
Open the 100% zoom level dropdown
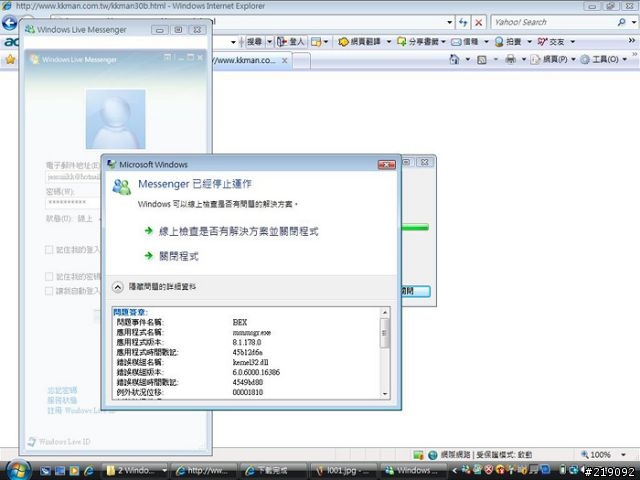[x=623, y=454]
